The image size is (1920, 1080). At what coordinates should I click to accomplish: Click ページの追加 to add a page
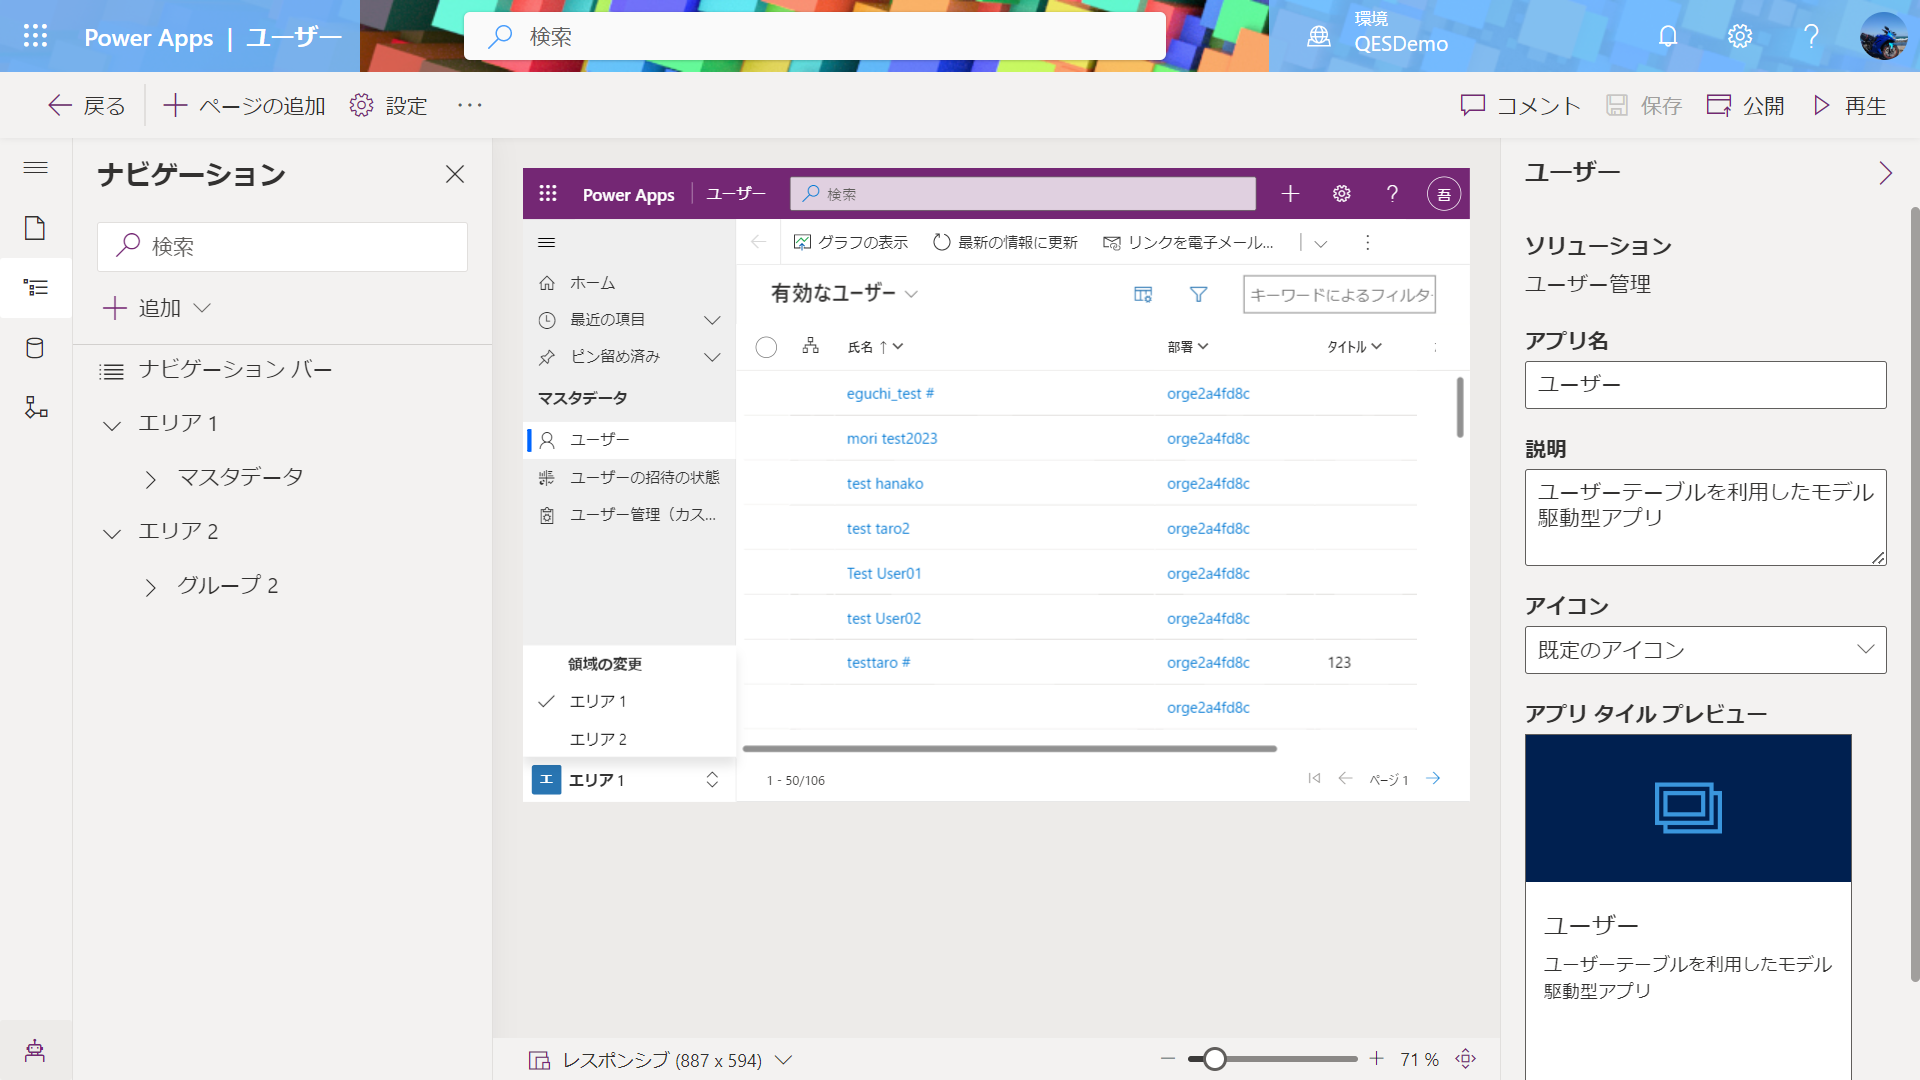[244, 105]
